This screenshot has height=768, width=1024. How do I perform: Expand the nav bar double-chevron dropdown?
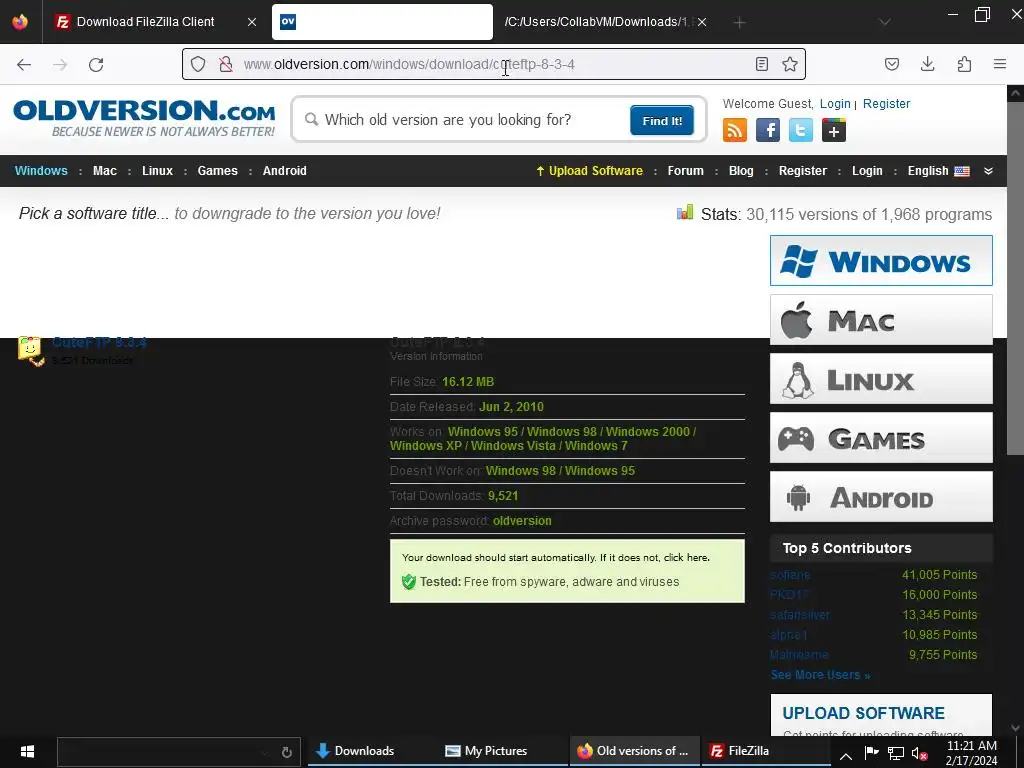[988, 170]
